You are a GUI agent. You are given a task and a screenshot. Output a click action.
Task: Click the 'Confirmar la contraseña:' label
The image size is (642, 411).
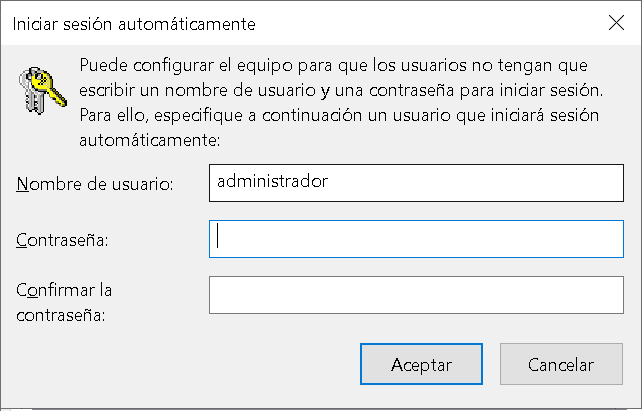tap(64, 303)
